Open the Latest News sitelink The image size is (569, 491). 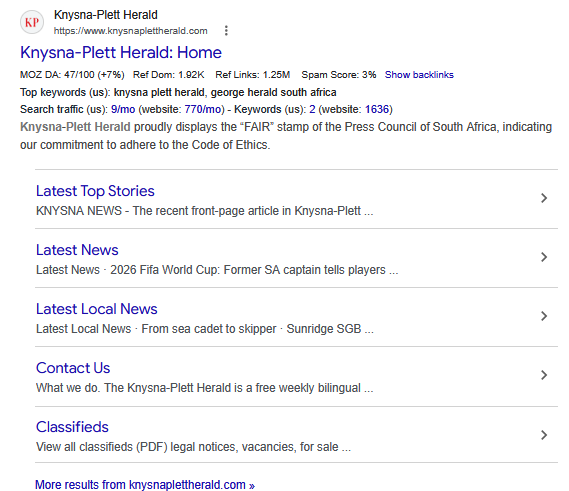77,250
